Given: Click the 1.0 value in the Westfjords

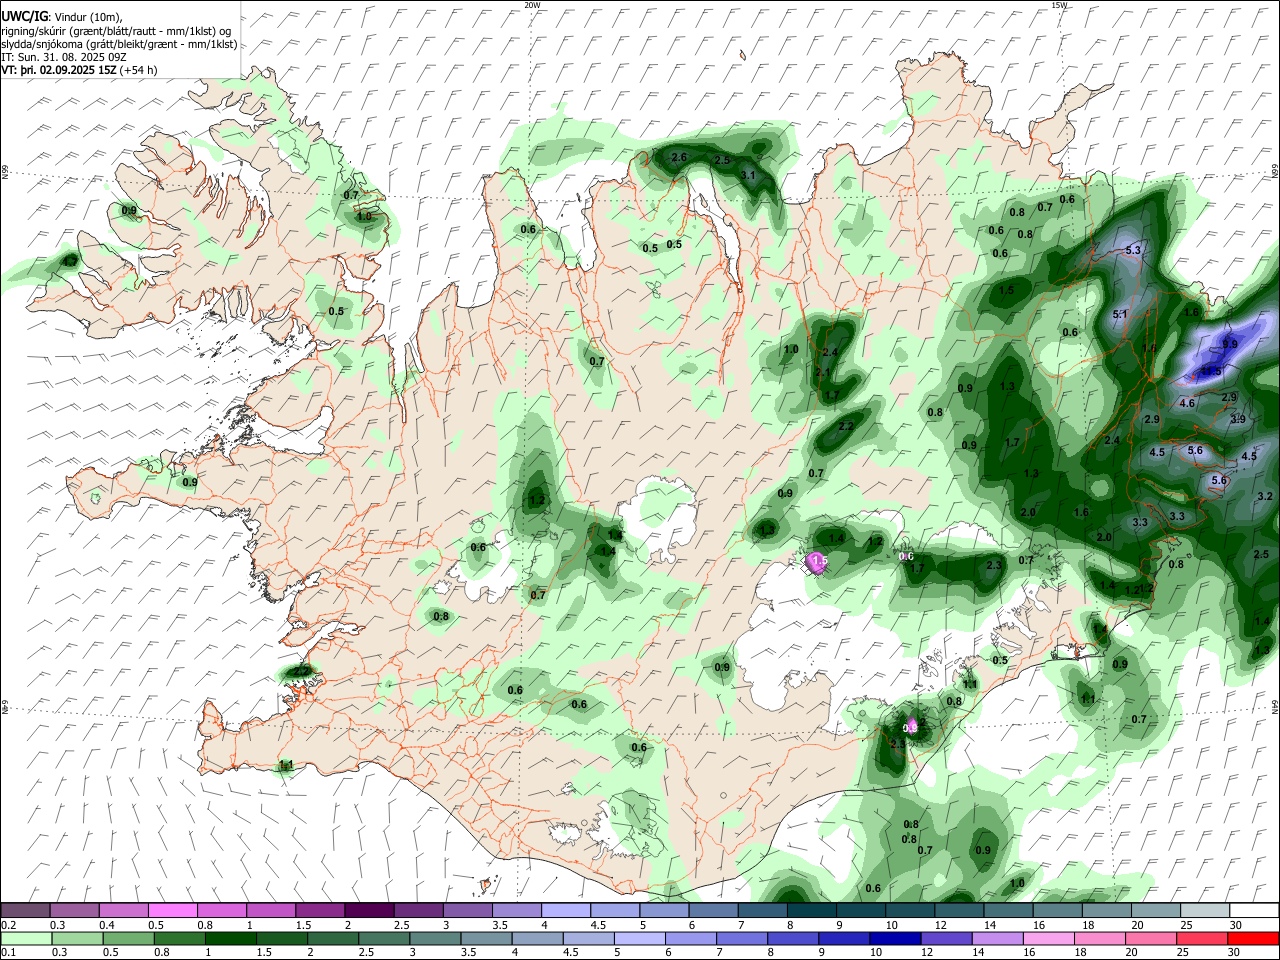Looking at the screenshot, I should pos(364,216).
